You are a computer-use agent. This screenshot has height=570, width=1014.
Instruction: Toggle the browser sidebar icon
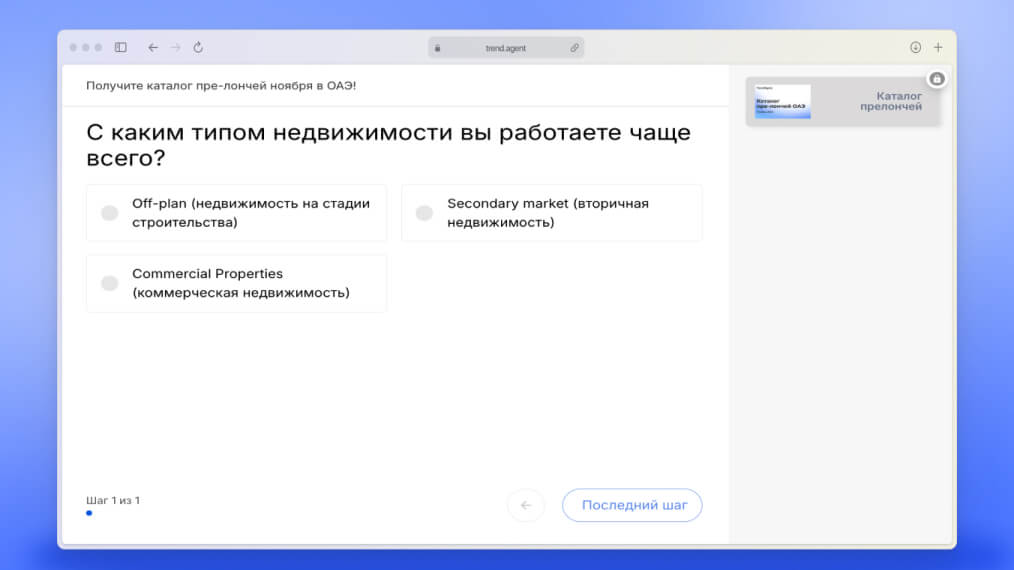pos(121,47)
